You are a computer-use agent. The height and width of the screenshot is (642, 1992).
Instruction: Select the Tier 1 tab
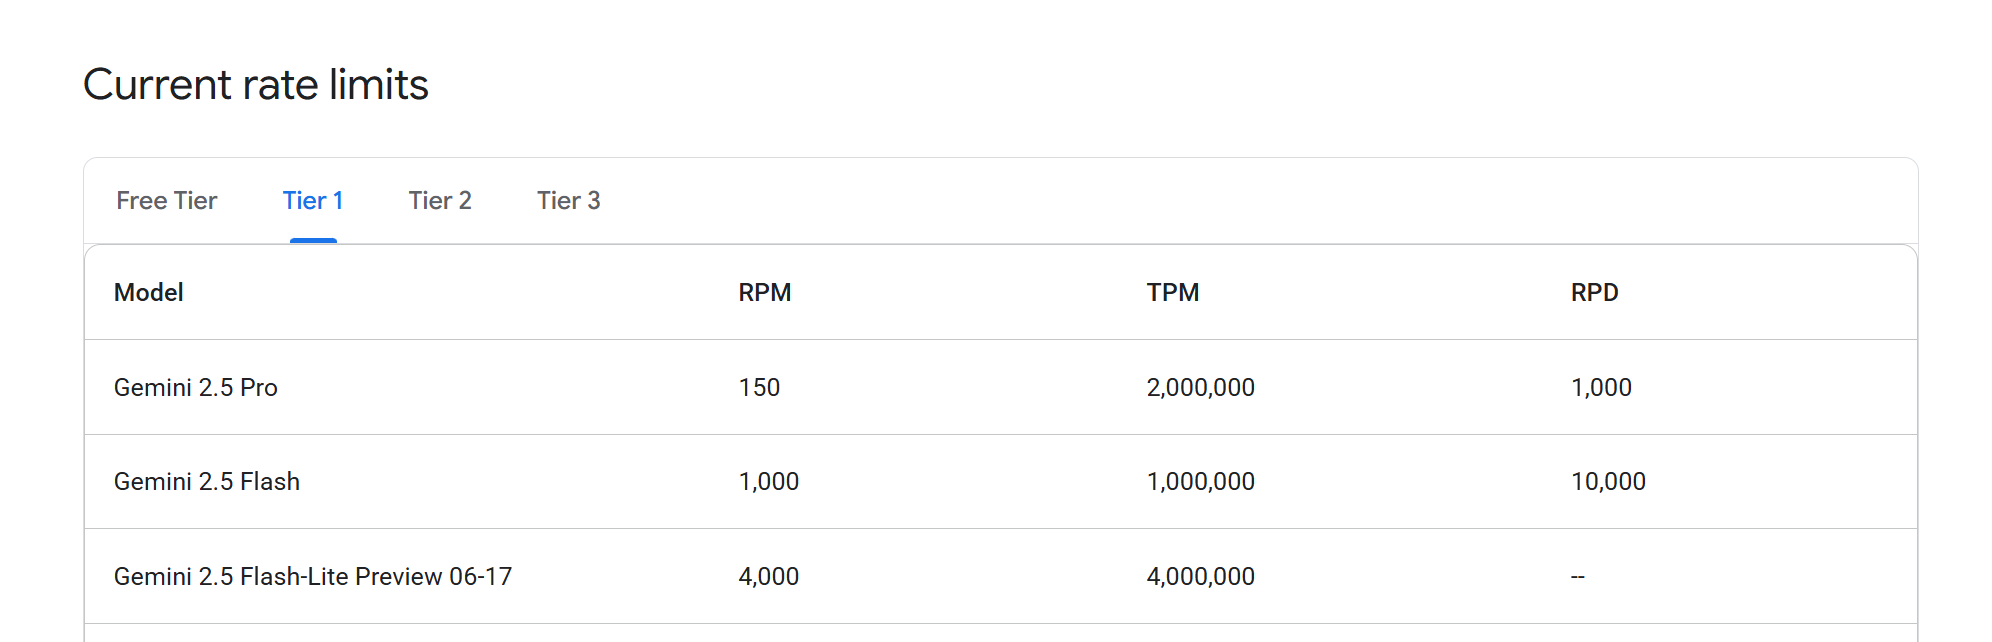(313, 201)
